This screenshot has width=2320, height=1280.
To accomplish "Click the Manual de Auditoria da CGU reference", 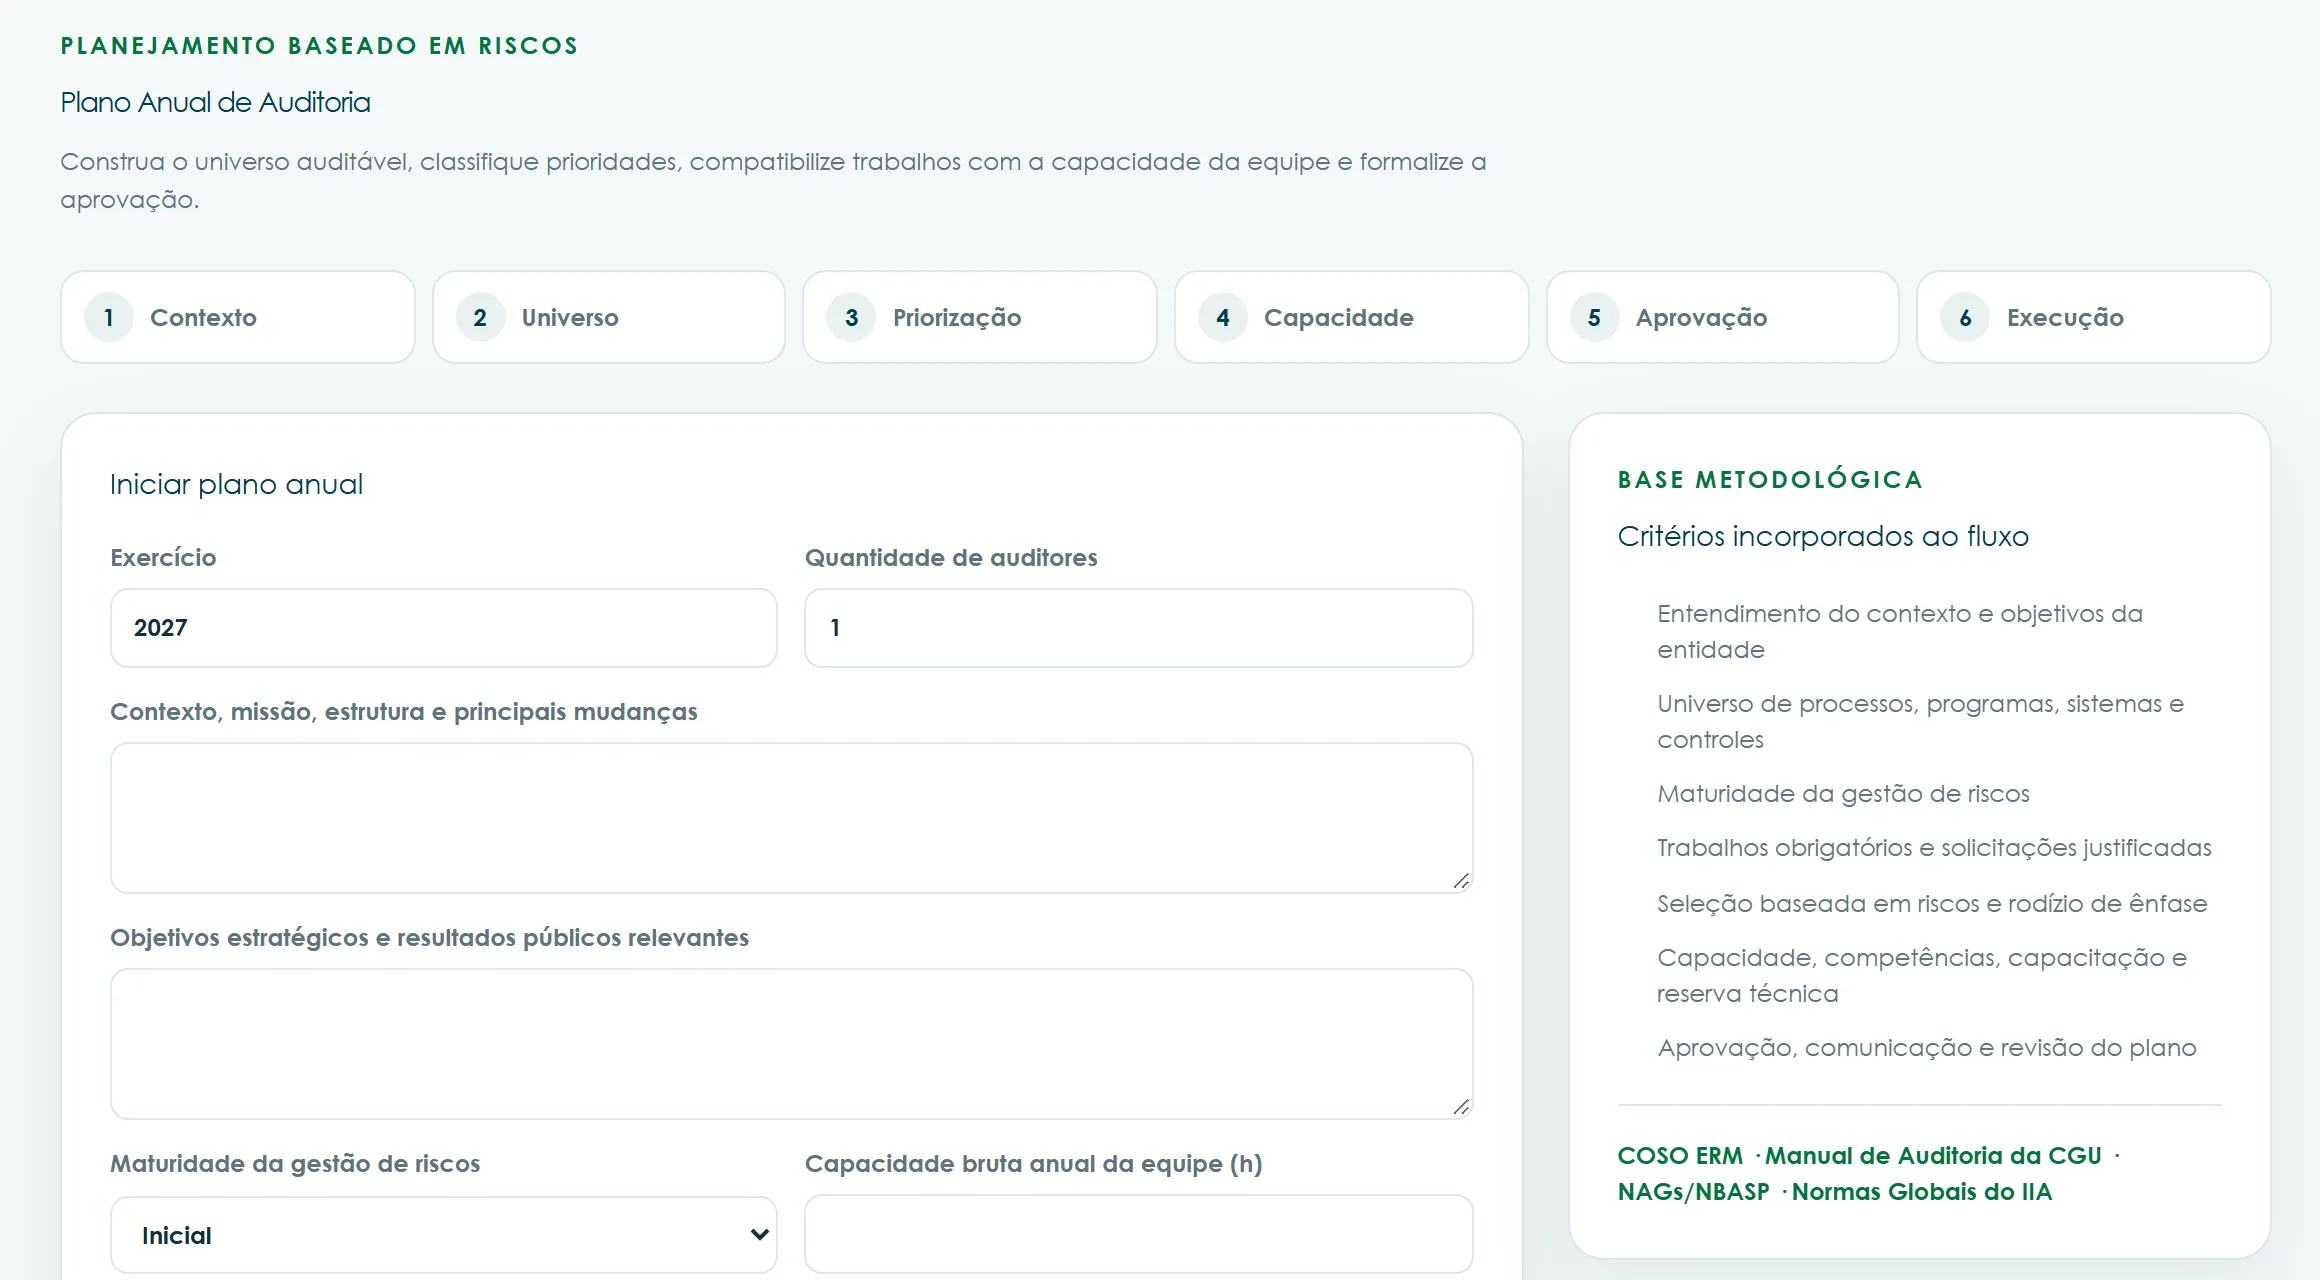I will (x=1933, y=1156).
